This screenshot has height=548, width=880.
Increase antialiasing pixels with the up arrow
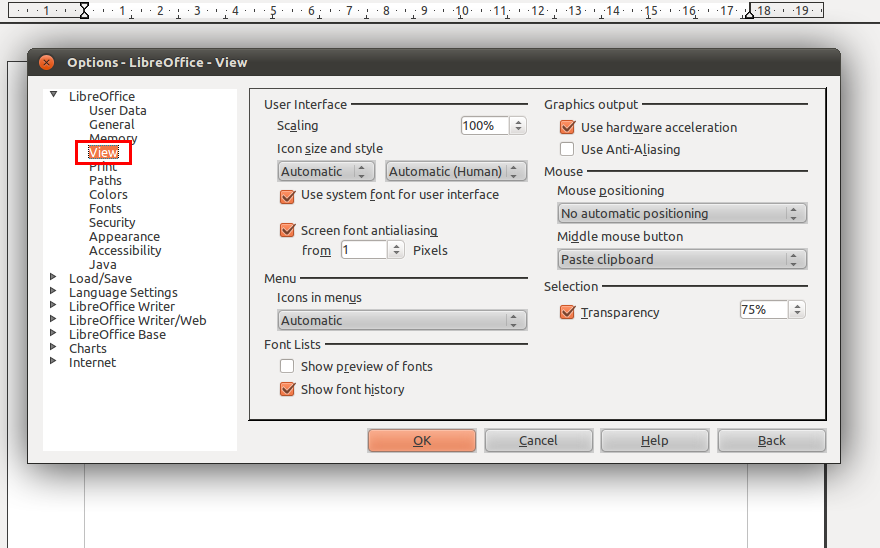pos(396,246)
